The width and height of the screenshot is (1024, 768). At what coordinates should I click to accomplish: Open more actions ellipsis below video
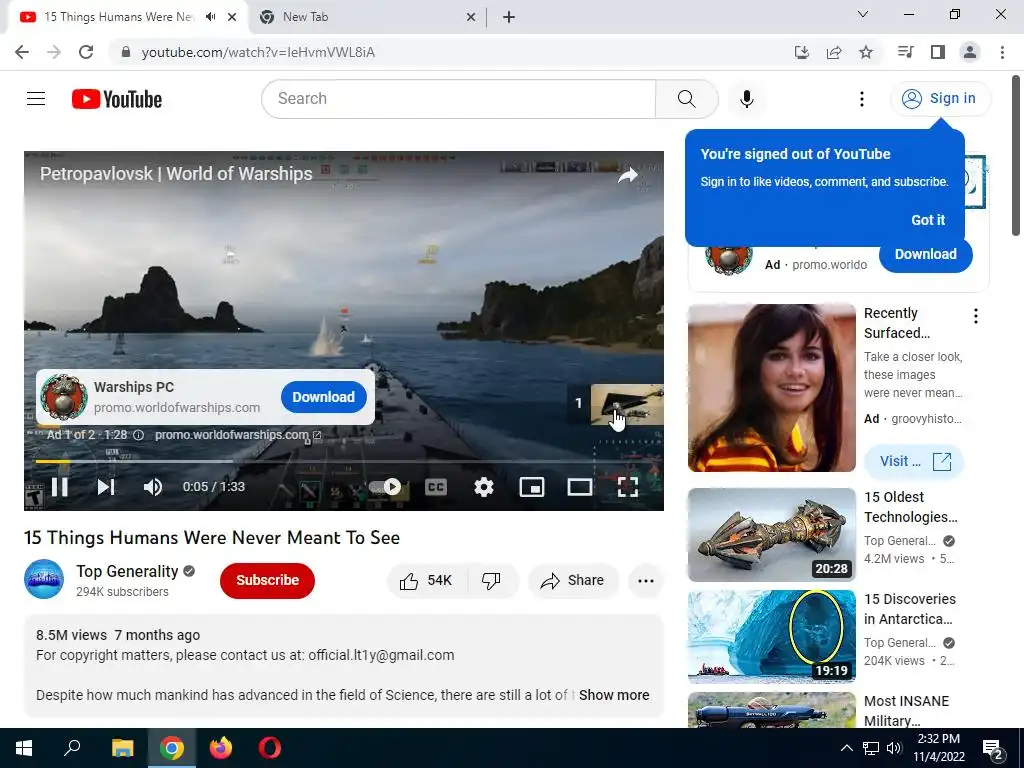pyautogui.click(x=646, y=581)
